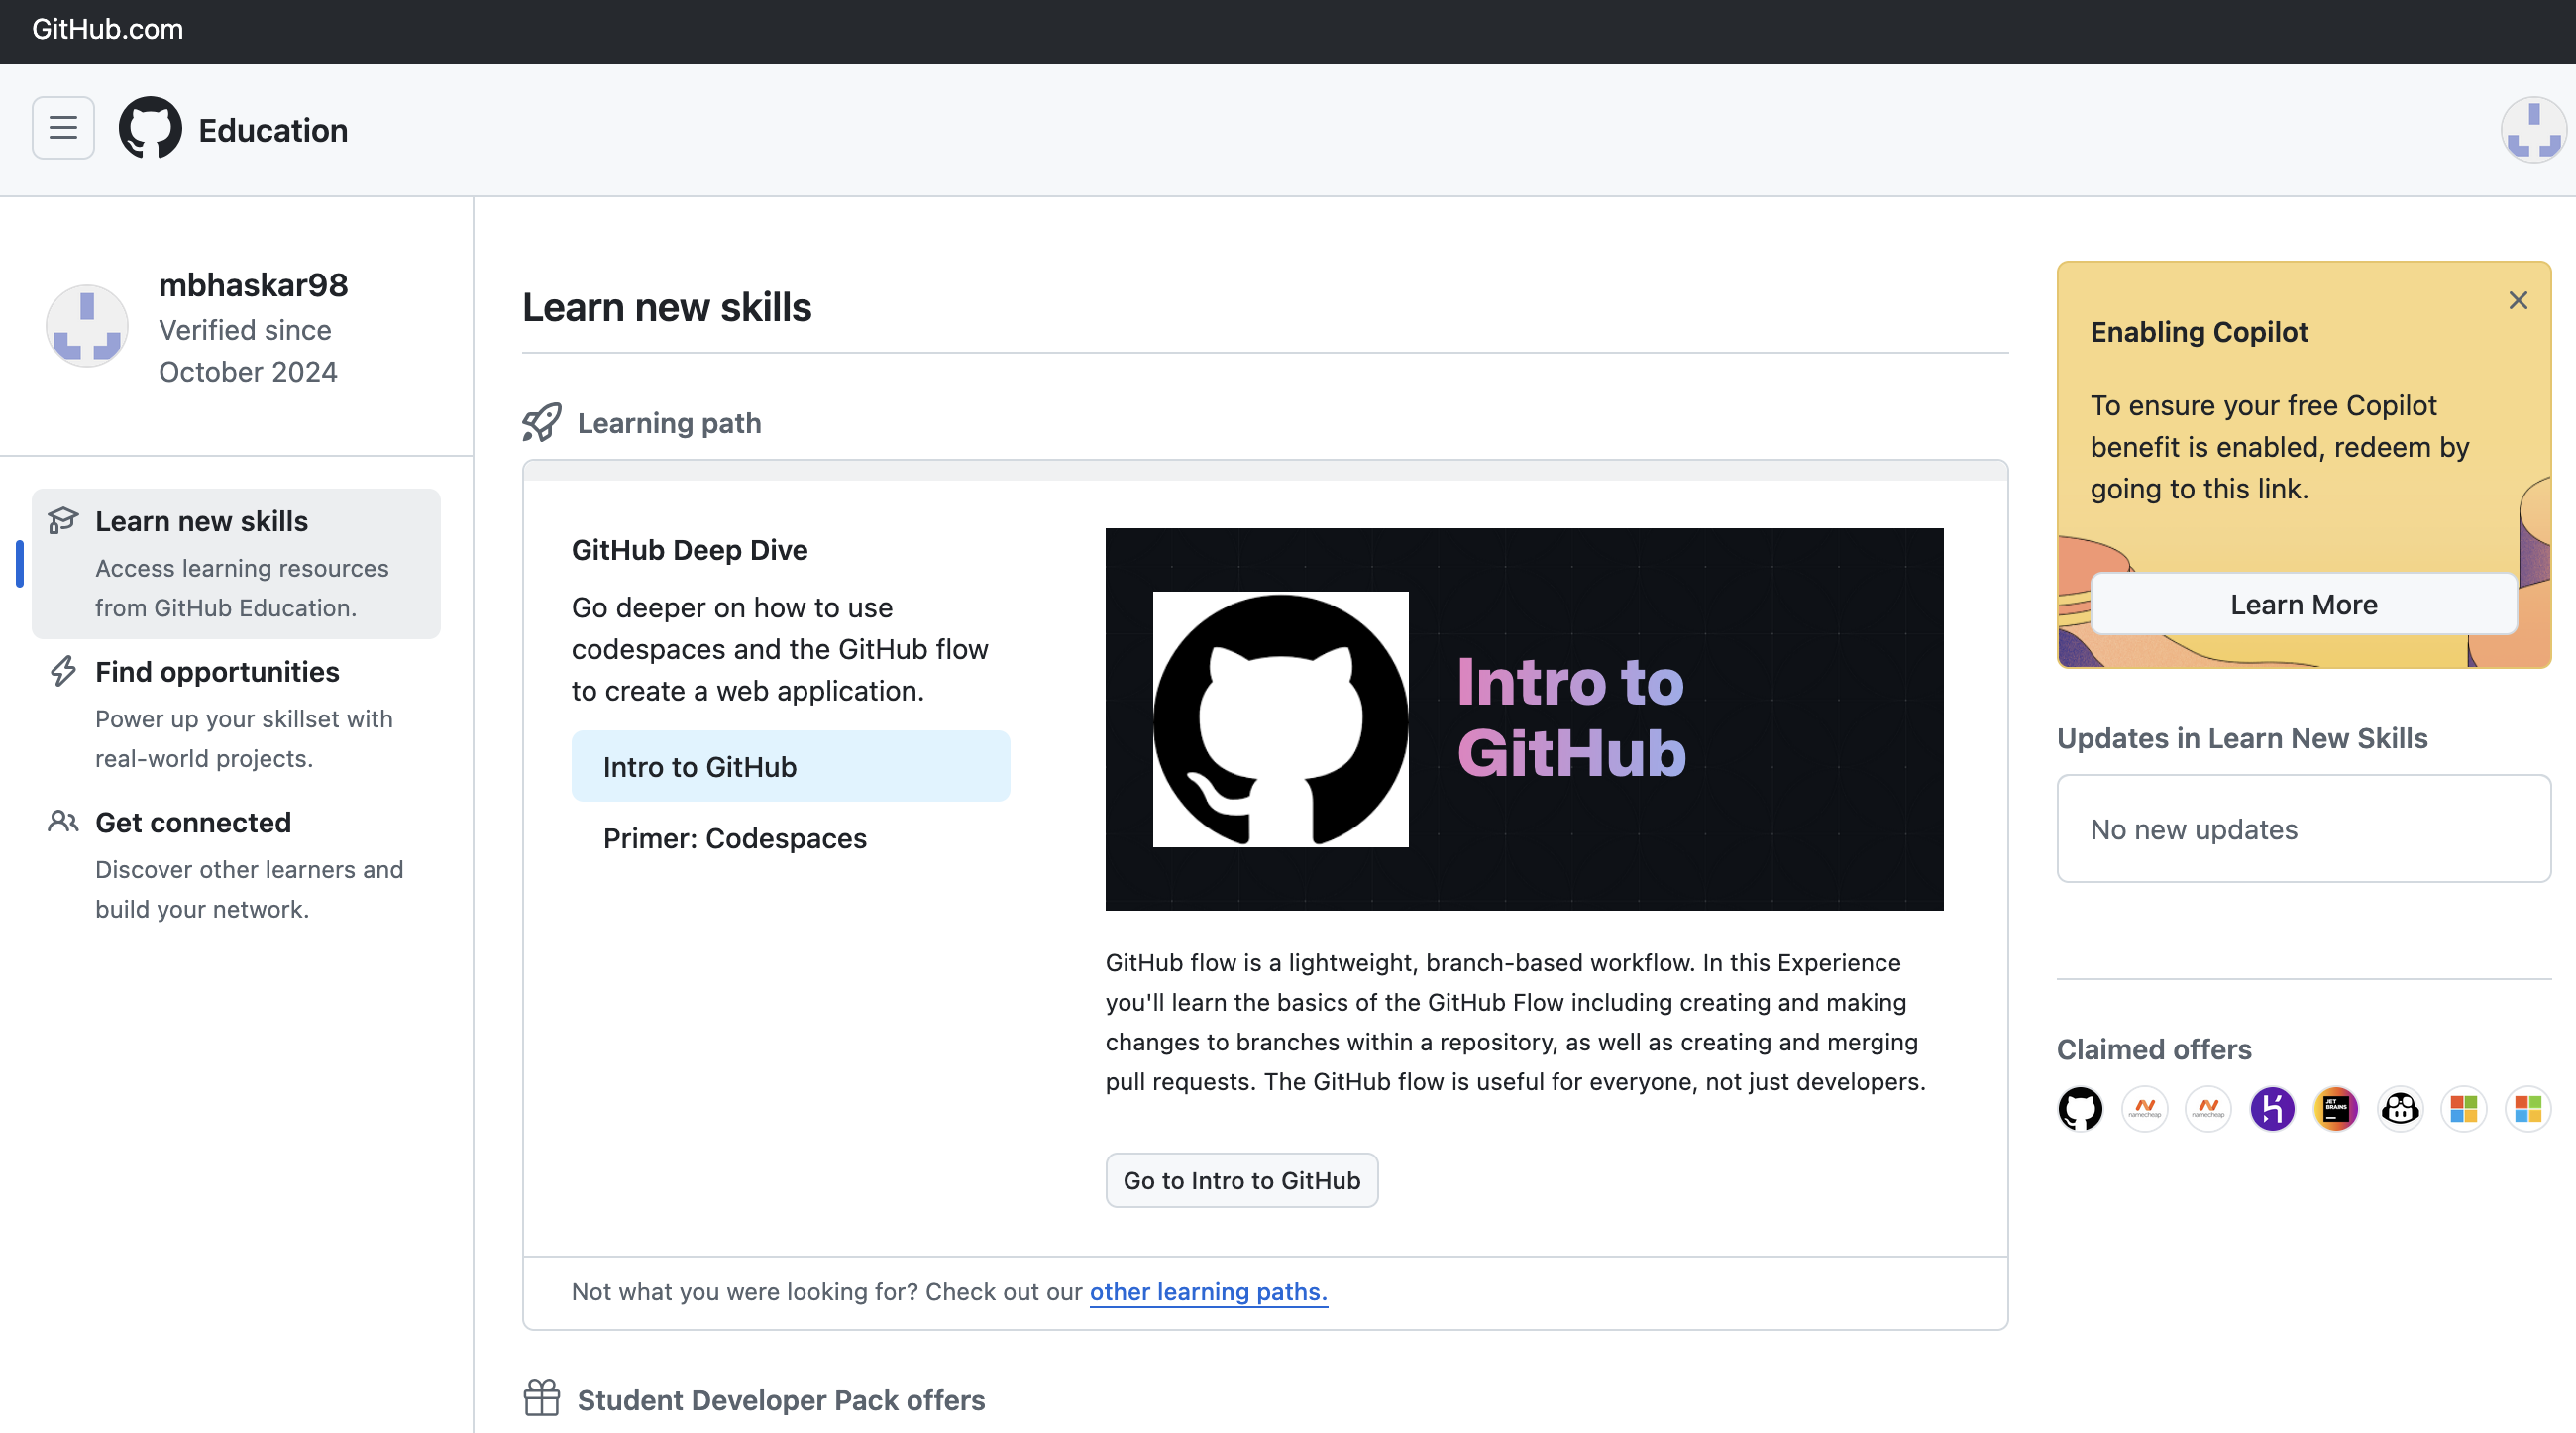Dismiss the Enabling Copilot card
Image resolution: width=2576 pixels, height=1433 pixels.
(2518, 300)
